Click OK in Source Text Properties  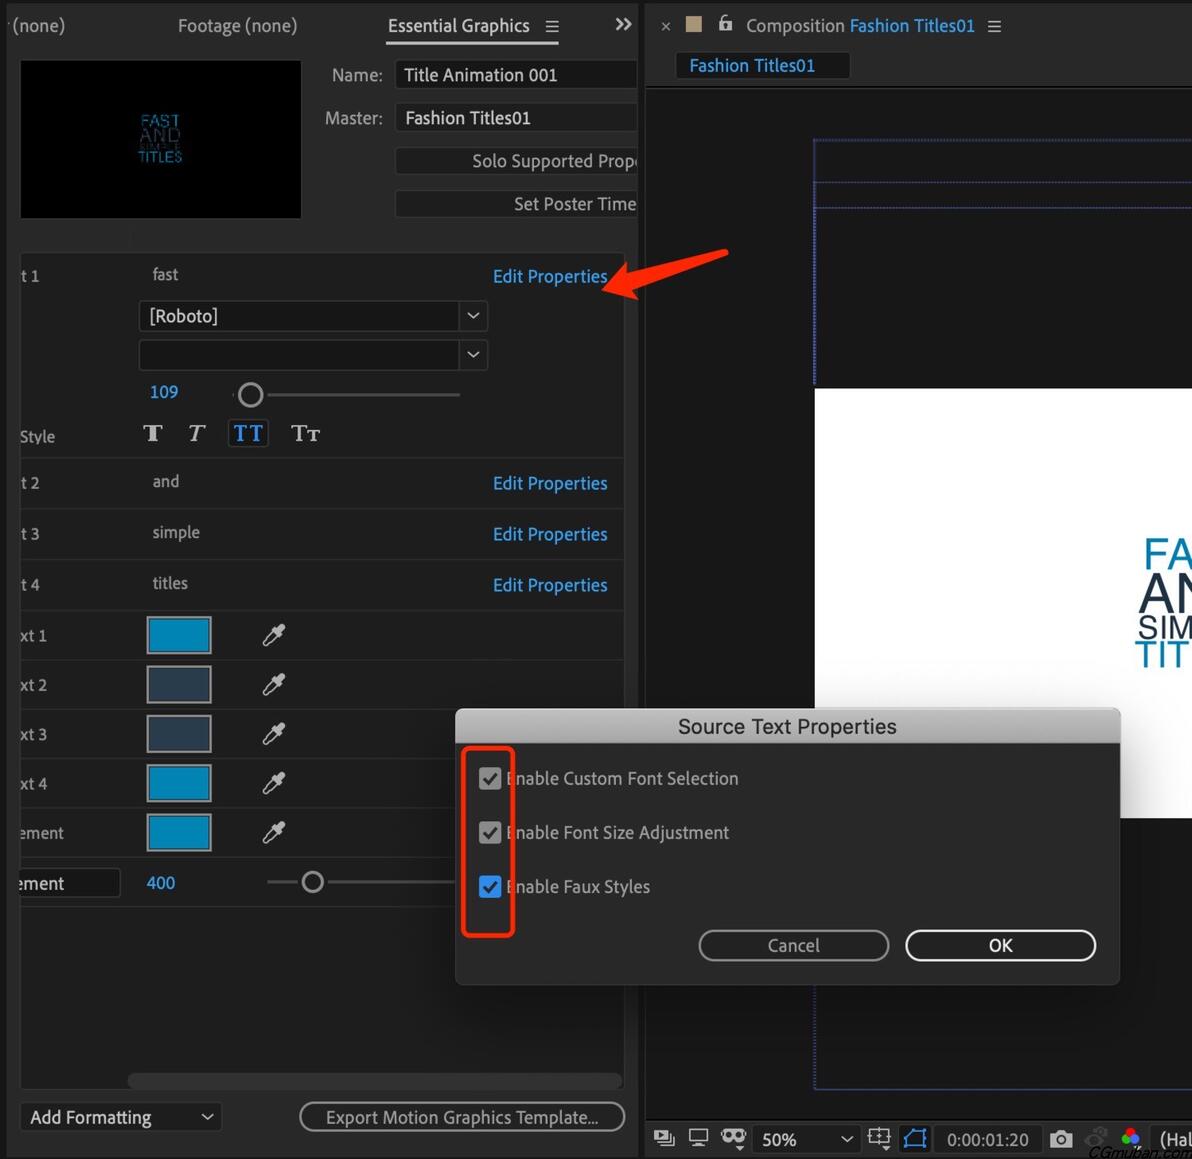click(x=1000, y=946)
